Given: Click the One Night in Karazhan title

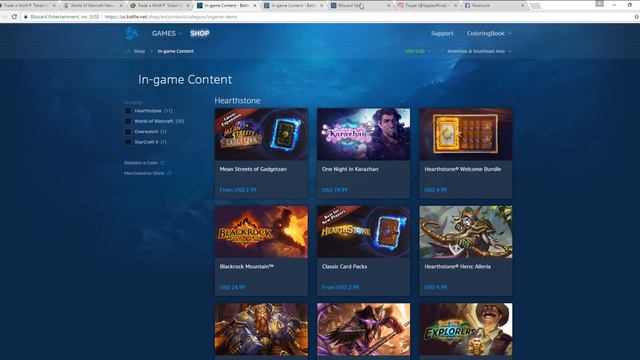Looking at the screenshot, I should point(350,169).
